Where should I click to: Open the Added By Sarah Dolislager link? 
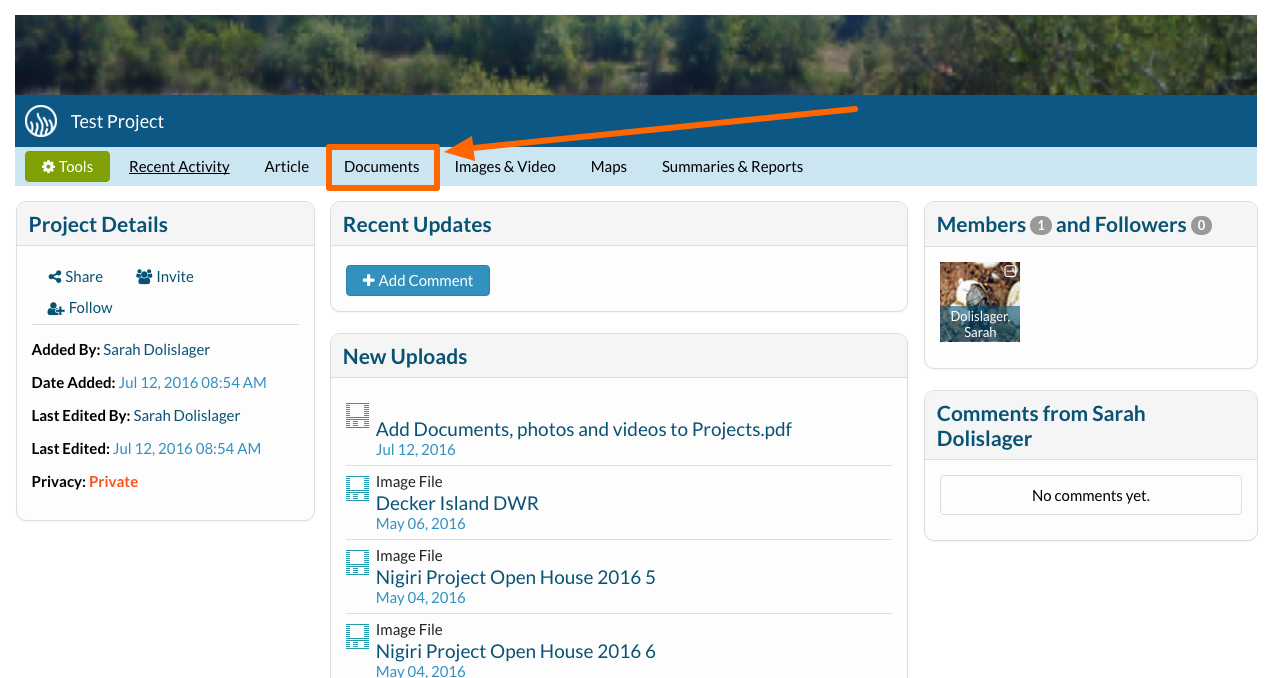tap(156, 350)
